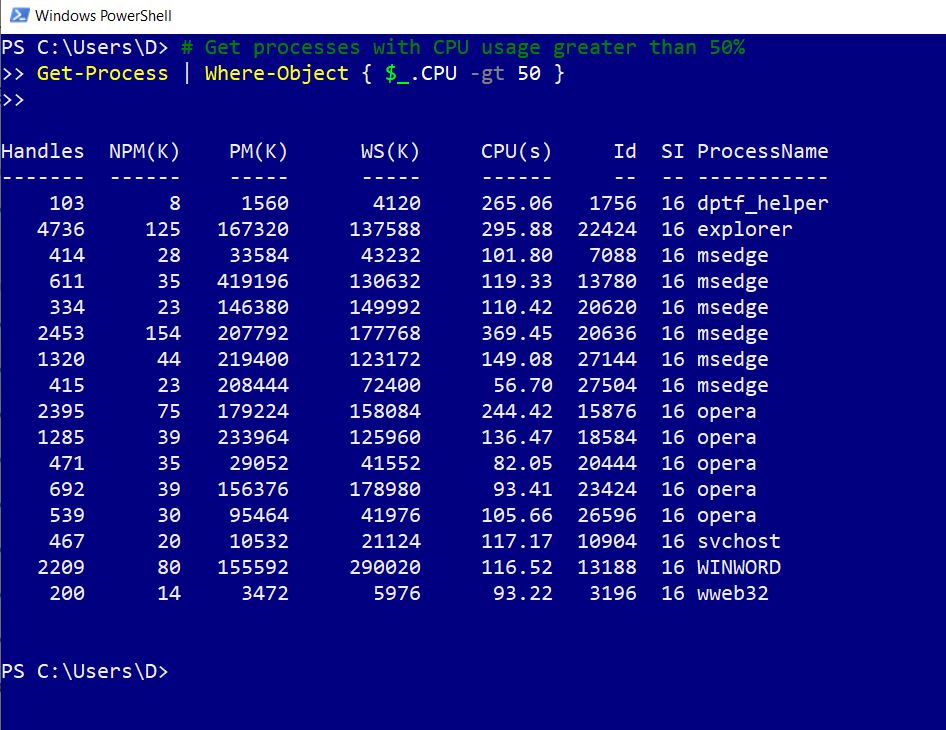Click the PM(K) value 419196

252,282
